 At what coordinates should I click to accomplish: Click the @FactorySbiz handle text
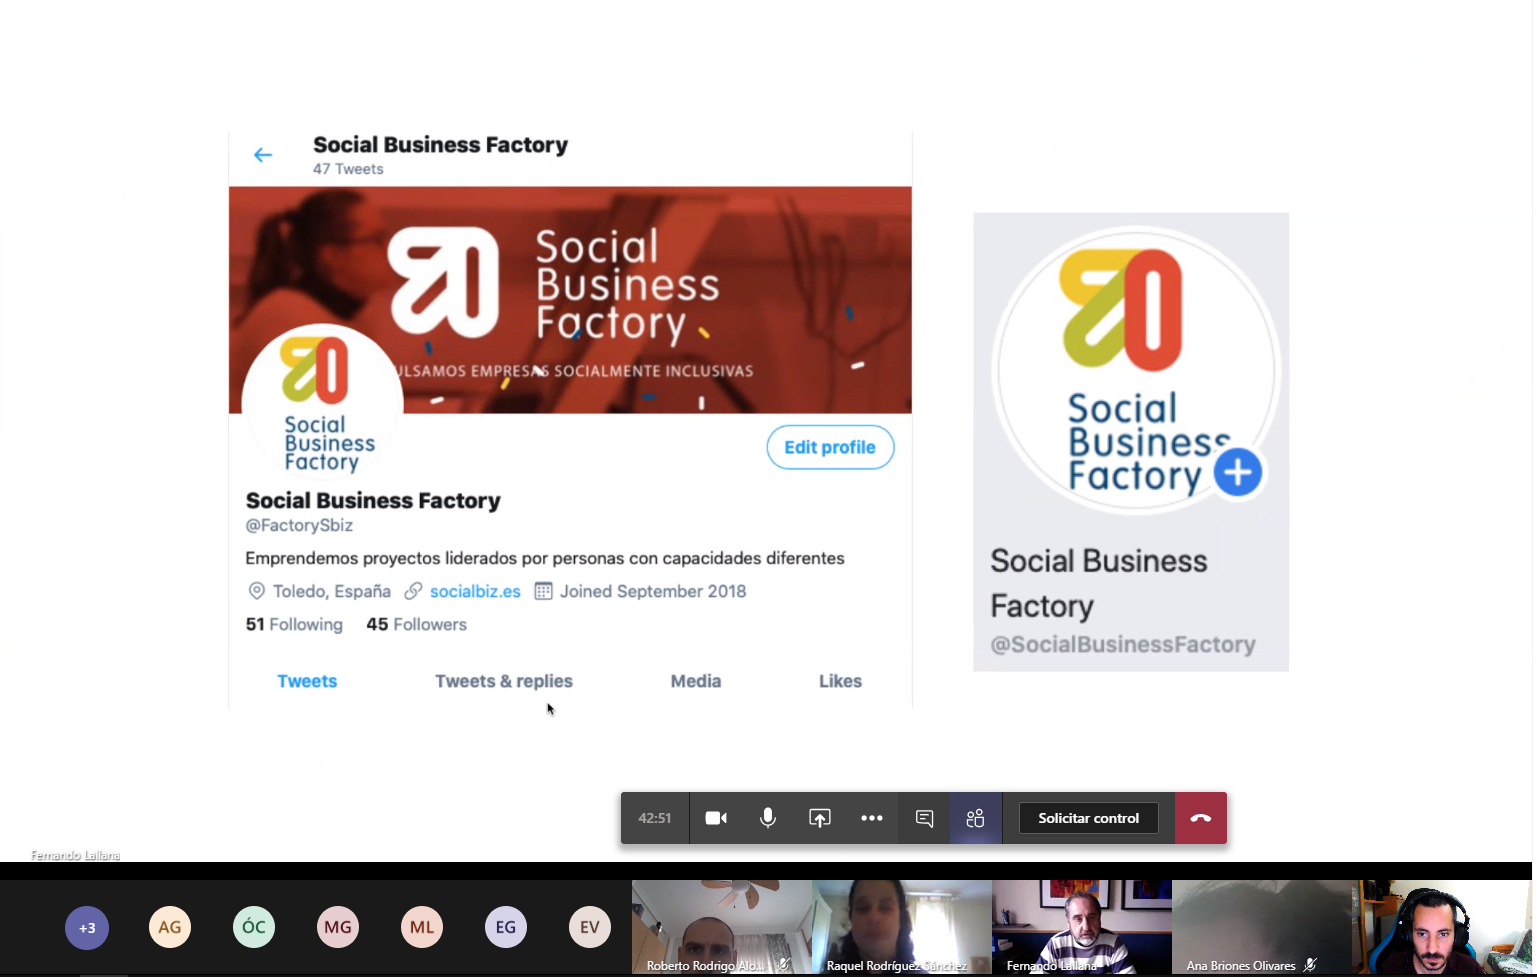click(x=299, y=525)
